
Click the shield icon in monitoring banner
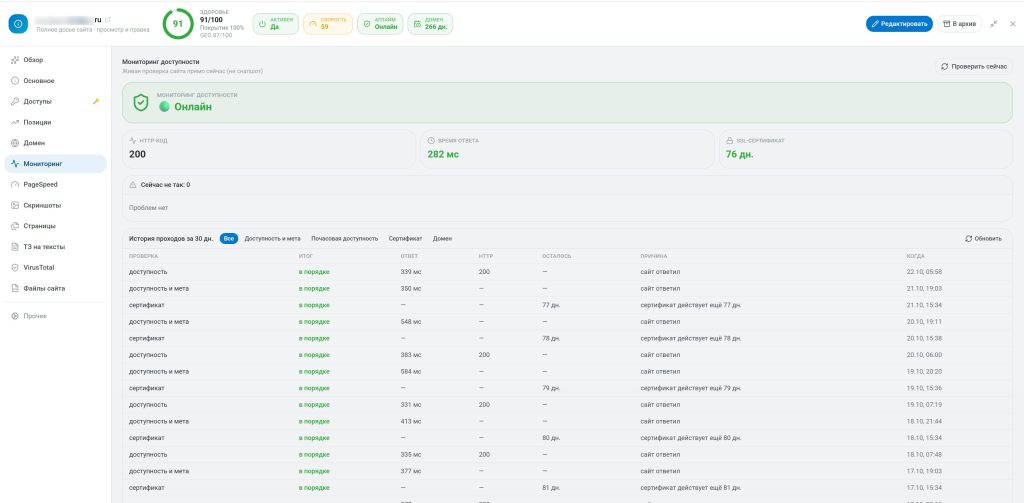(x=140, y=103)
